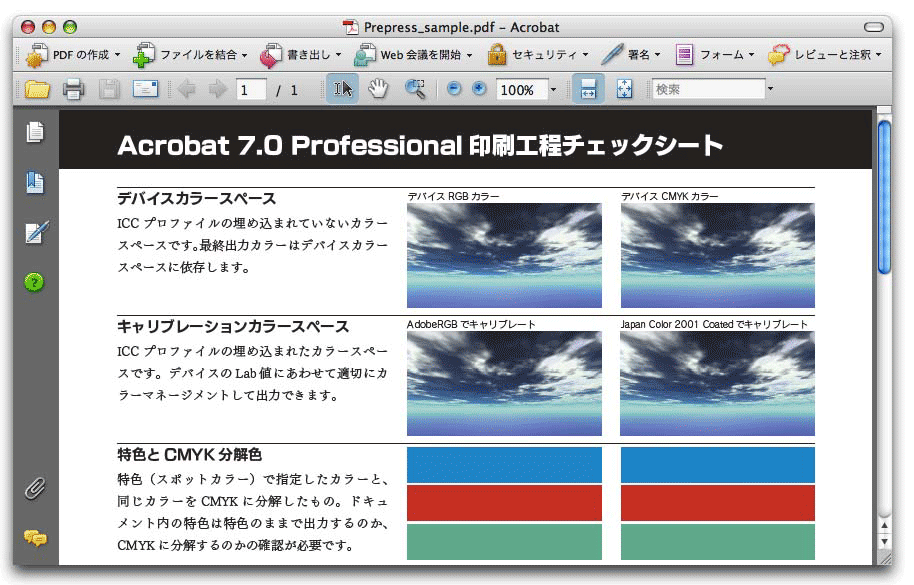Open the How To help panel
The width and height of the screenshot is (914, 585).
34,283
